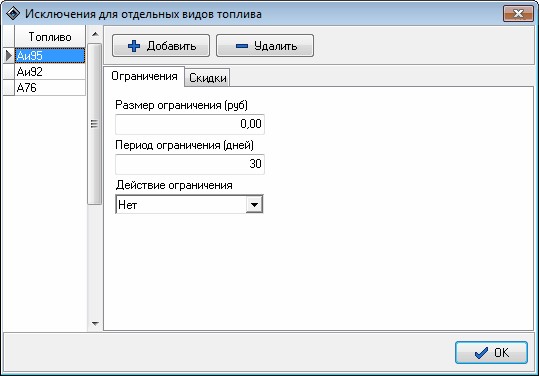Image resolution: width=539 pixels, height=376 pixels.
Task: Click the dialog title bar app icon
Action: coord(13,14)
